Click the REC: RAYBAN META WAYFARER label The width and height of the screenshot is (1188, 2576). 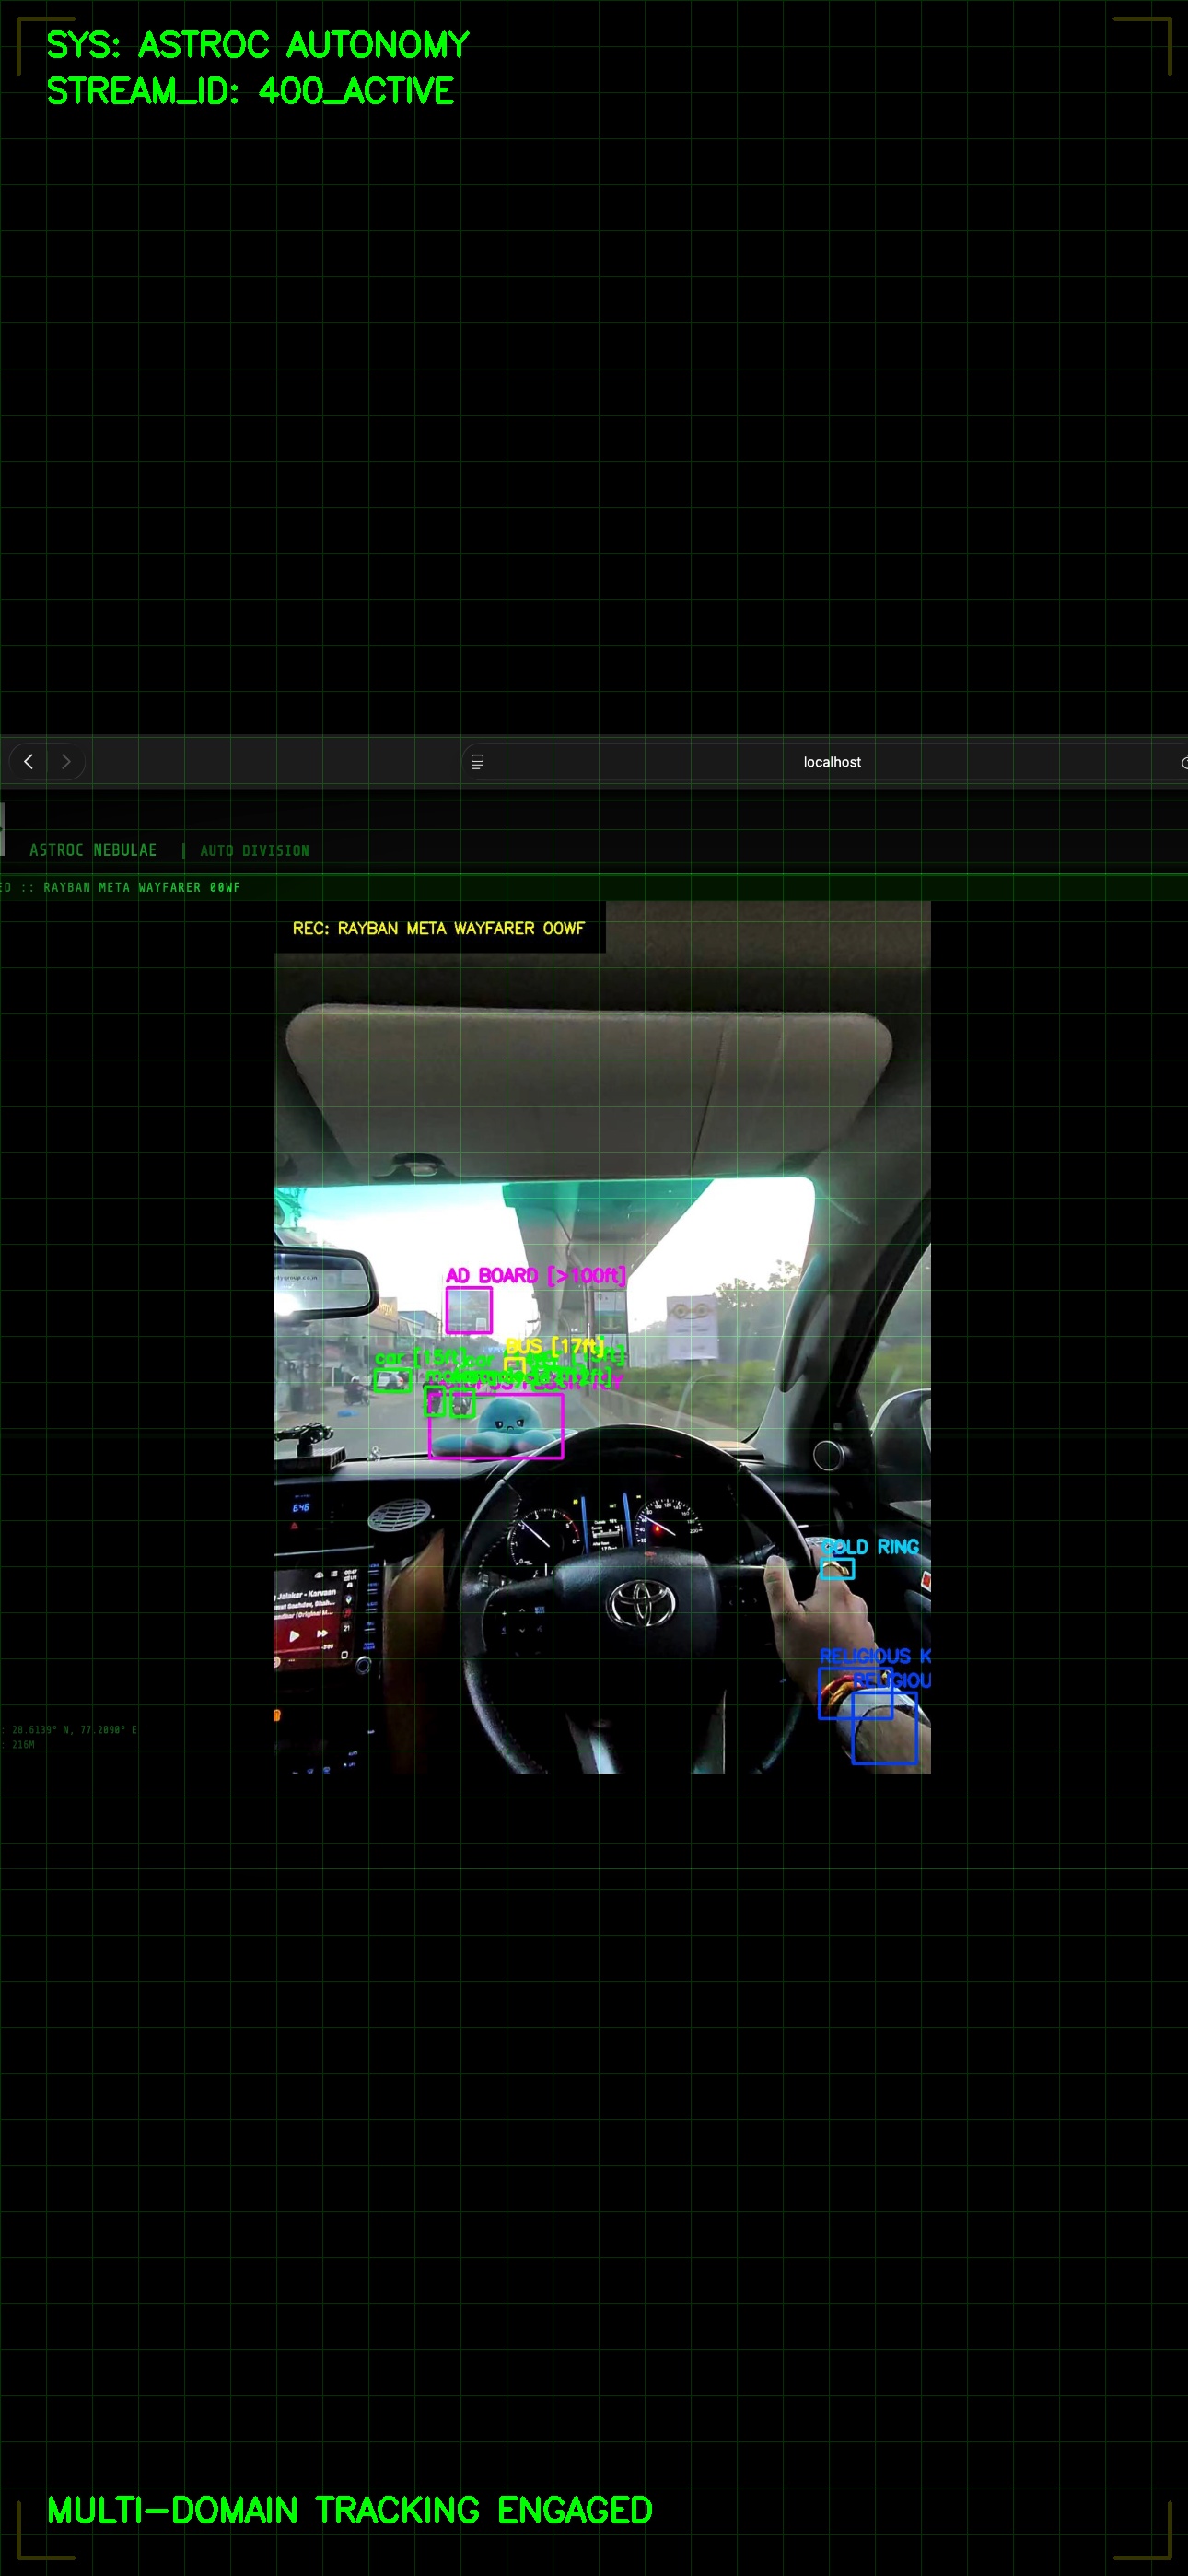(438, 928)
